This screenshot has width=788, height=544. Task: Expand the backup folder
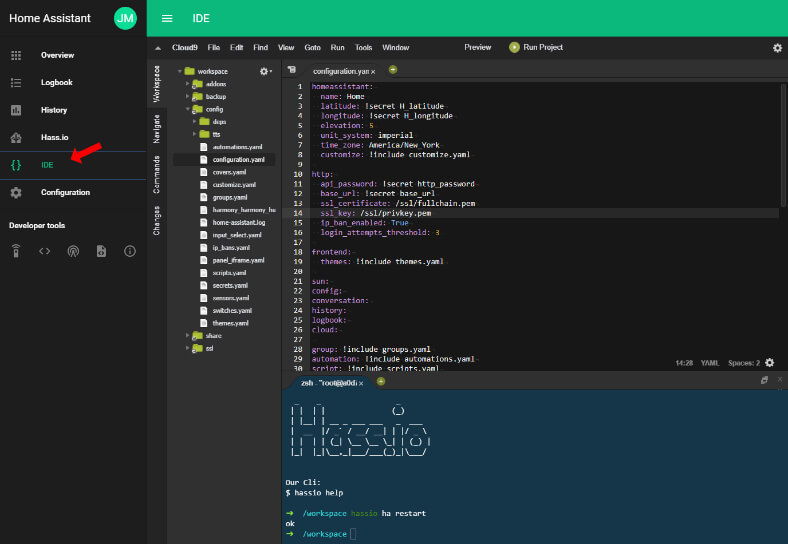tap(187, 97)
